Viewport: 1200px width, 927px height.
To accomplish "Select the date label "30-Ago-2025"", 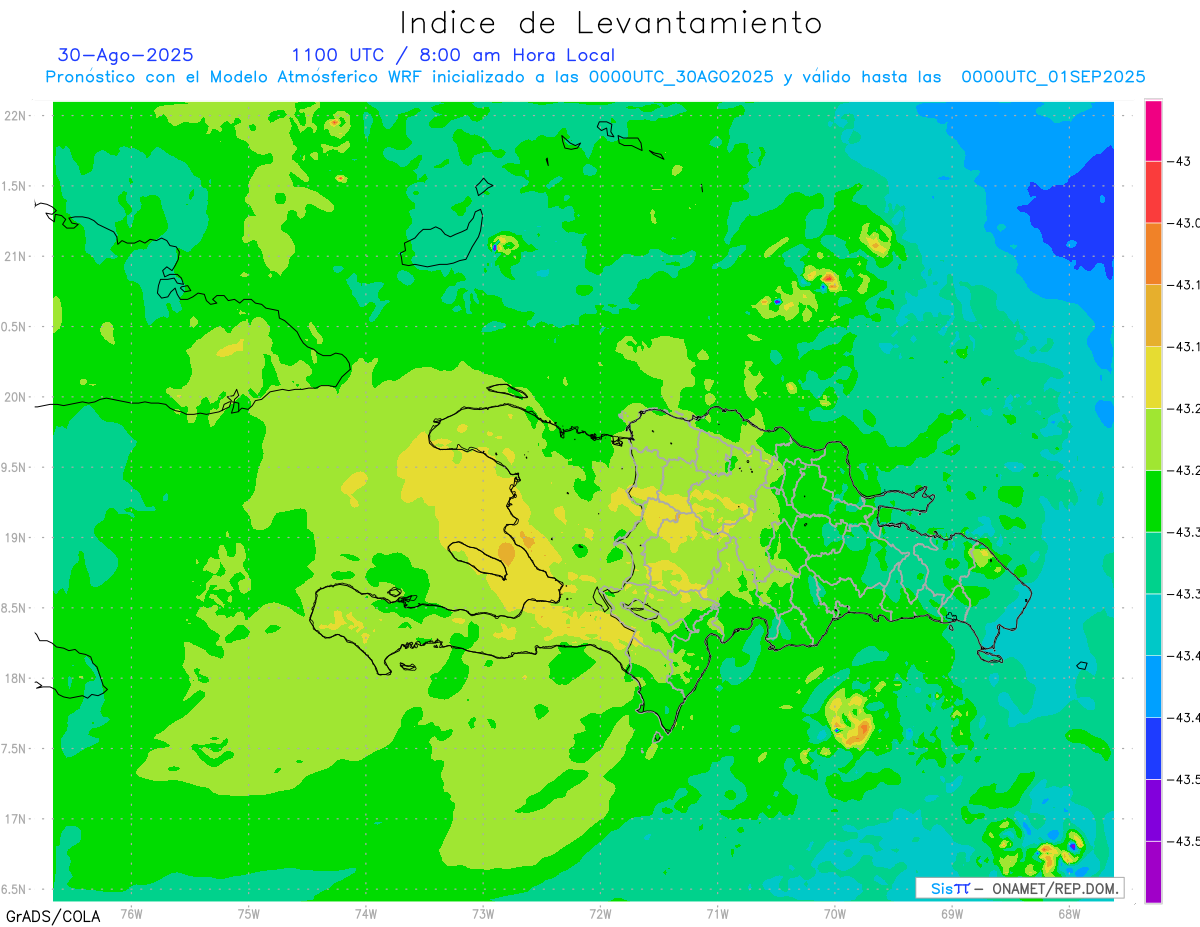I will [126, 55].
